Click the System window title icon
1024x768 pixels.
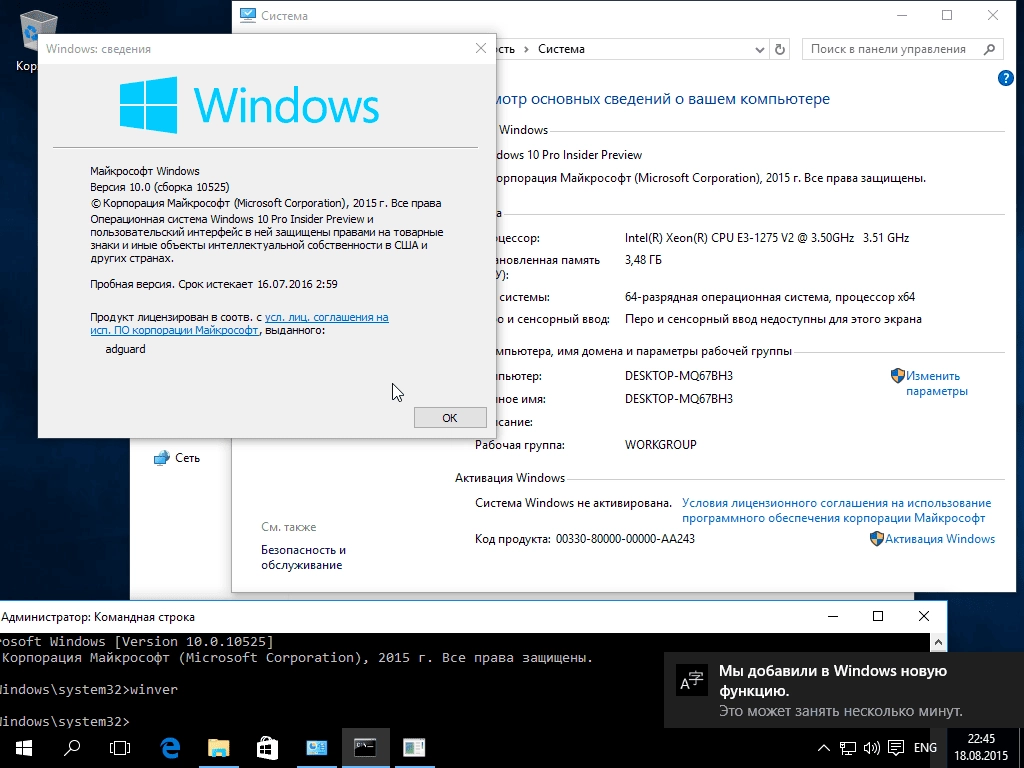coord(248,15)
